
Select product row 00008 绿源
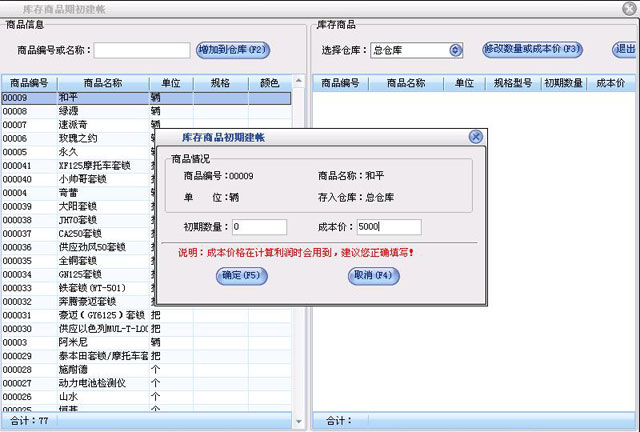80,112
